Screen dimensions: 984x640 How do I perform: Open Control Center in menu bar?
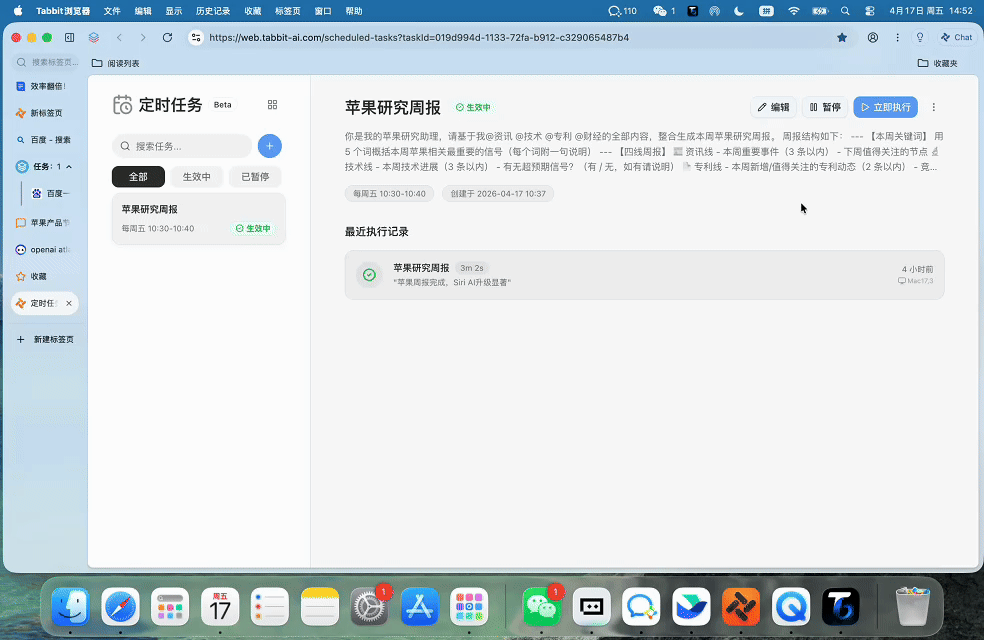(x=870, y=11)
